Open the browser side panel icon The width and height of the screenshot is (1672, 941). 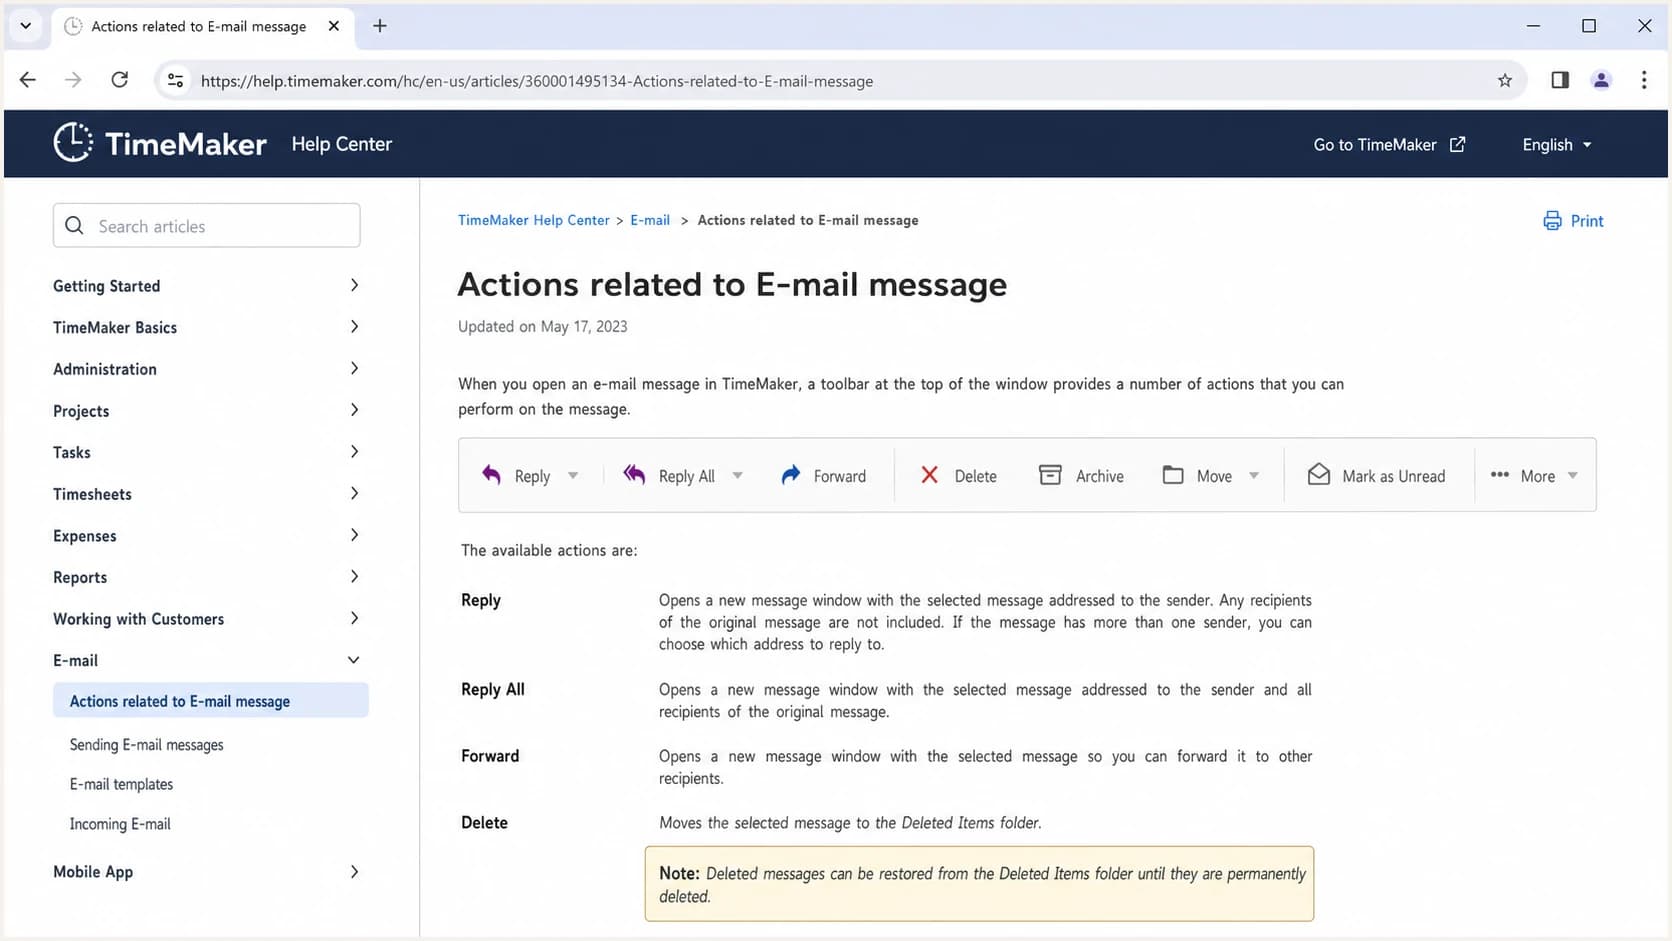tap(1560, 80)
